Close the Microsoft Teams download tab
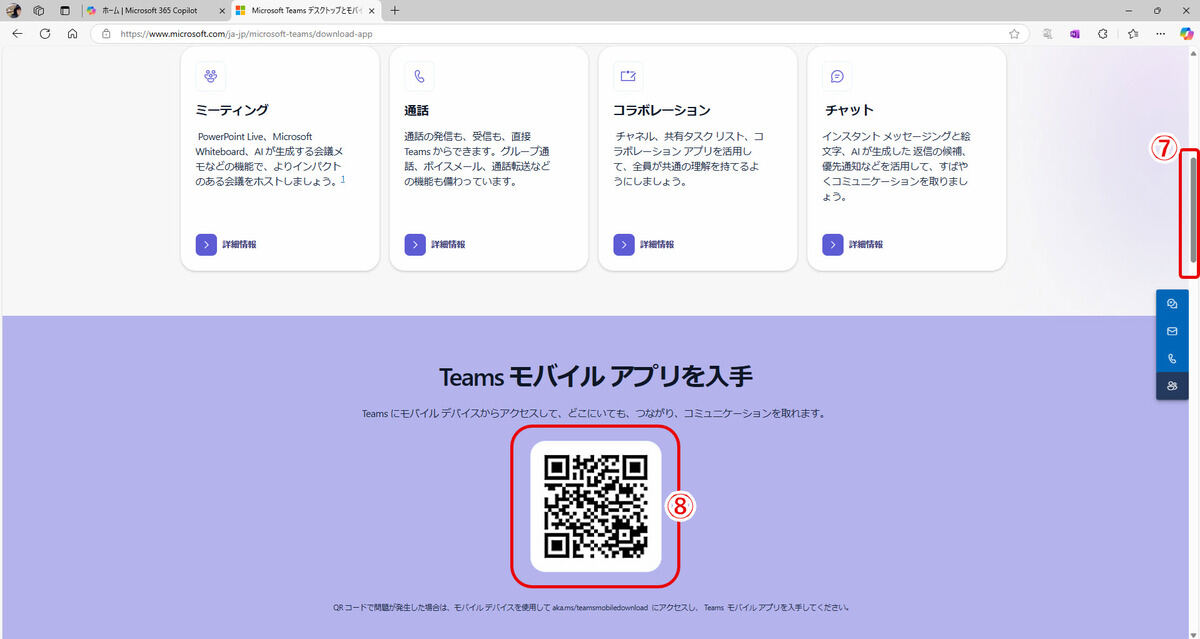 372,10
